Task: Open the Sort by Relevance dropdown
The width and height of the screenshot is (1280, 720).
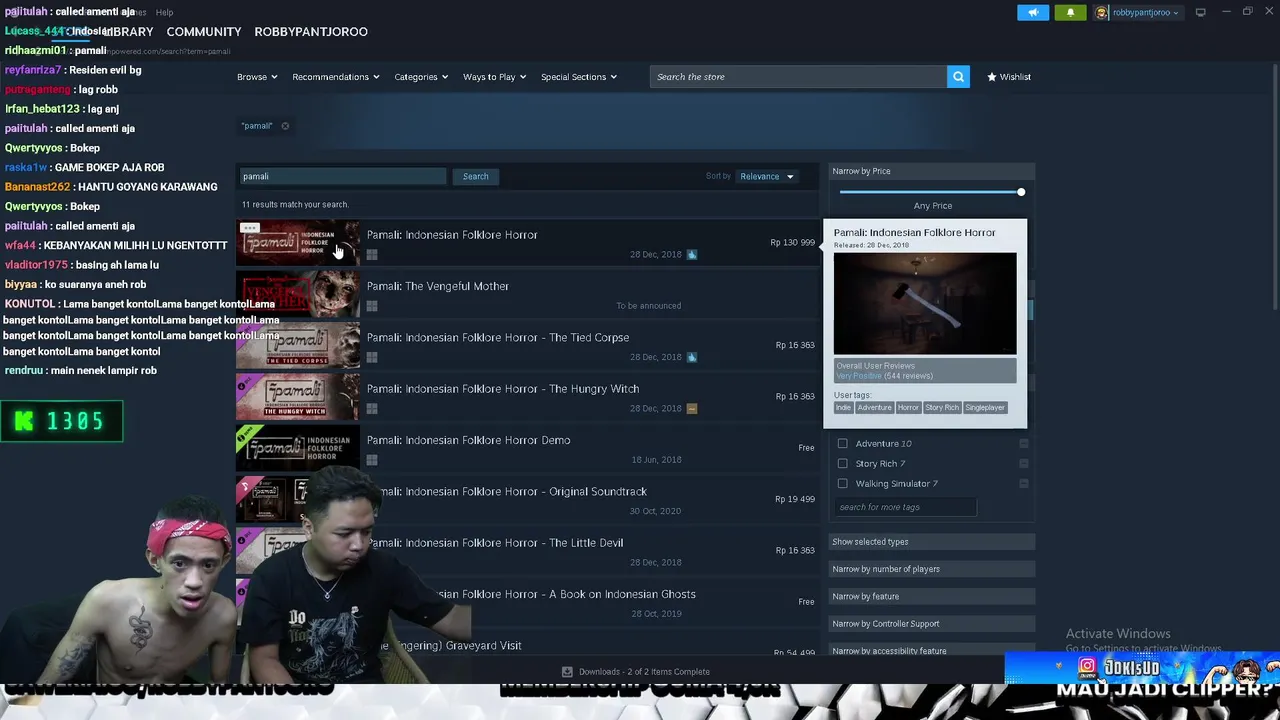Action: 766,176
